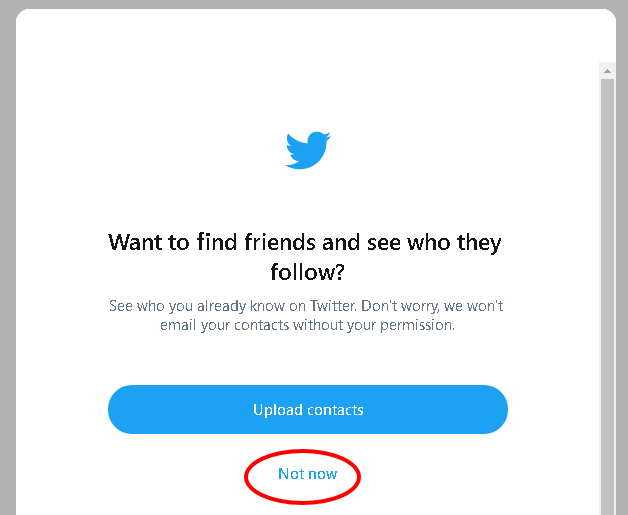The width and height of the screenshot is (628, 515).
Task: Click the Twitter bird icon in the dialog
Action: point(308,150)
